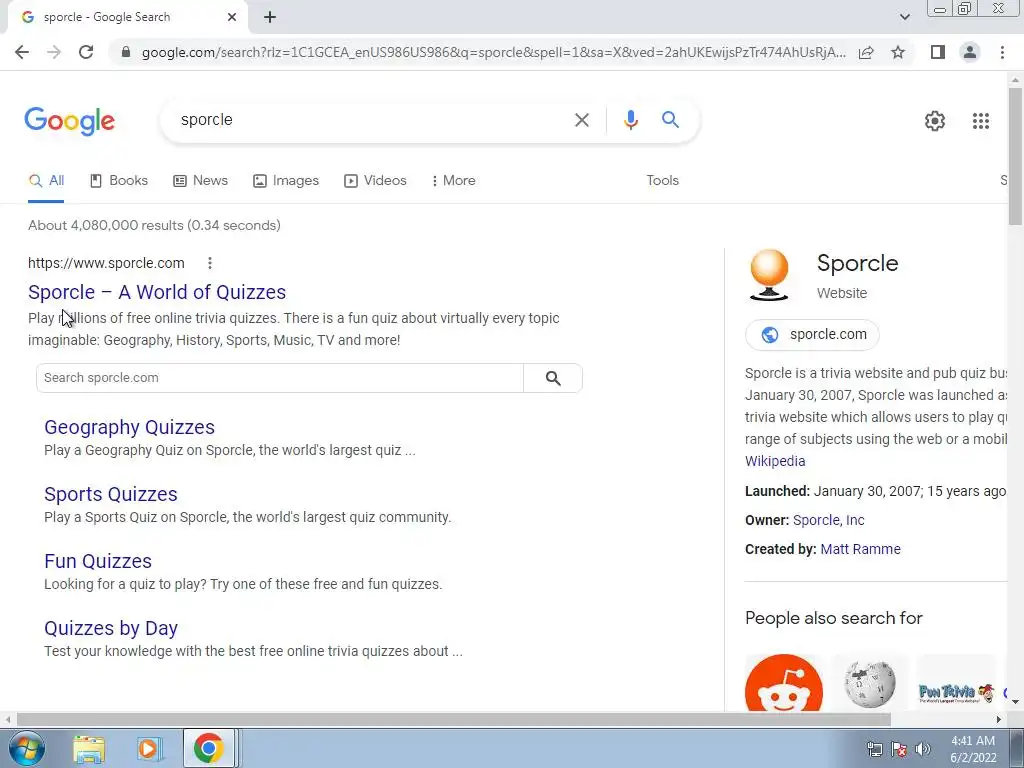Image resolution: width=1024 pixels, height=768 pixels.
Task: Open options for the sporcle.com result
Action: [210, 263]
